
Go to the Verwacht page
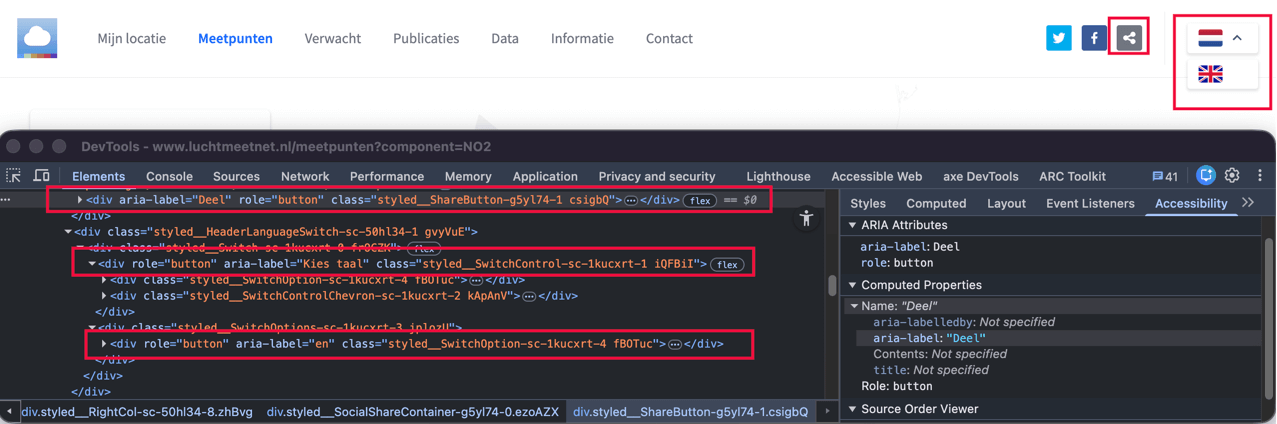click(333, 38)
